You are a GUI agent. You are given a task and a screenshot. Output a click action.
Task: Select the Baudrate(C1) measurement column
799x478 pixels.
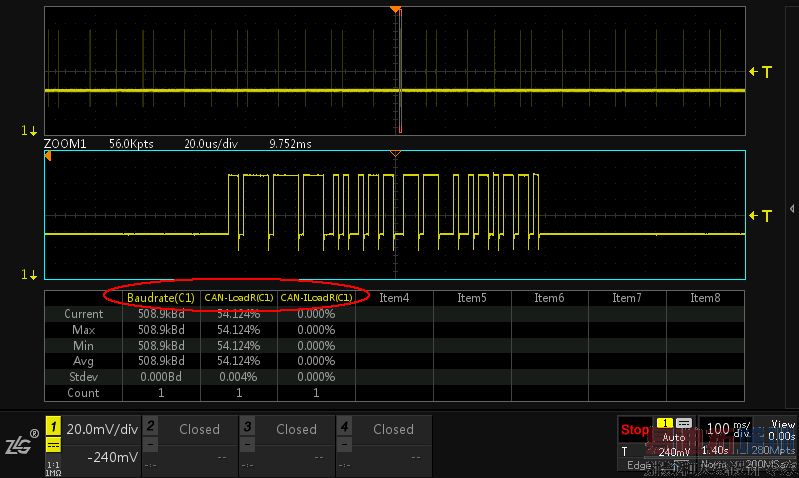click(x=160, y=298)
